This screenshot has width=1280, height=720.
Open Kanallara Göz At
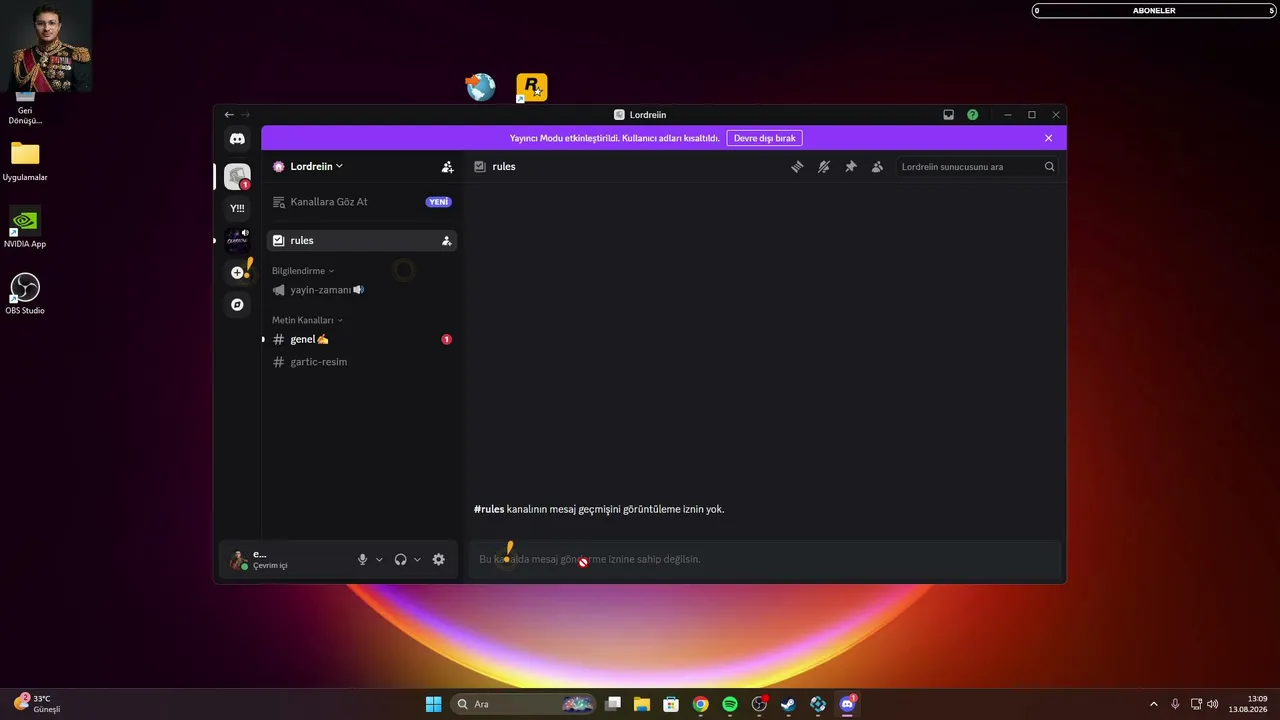pyautogui.click(x=362, y=202)
